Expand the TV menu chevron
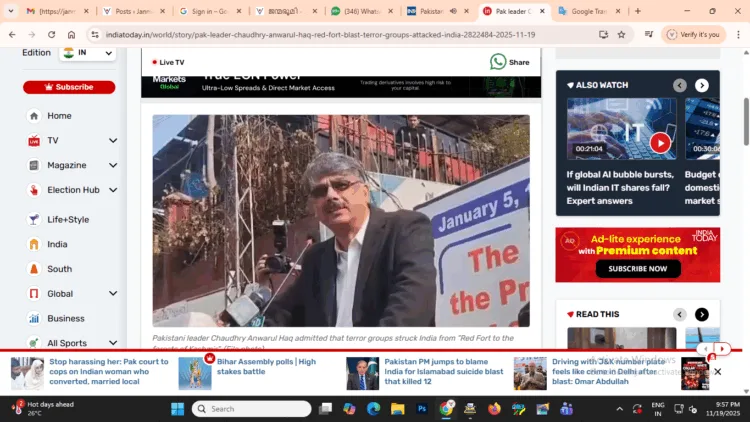The width and height of the screenshot is (750, 422). click(x=113, y=141)
